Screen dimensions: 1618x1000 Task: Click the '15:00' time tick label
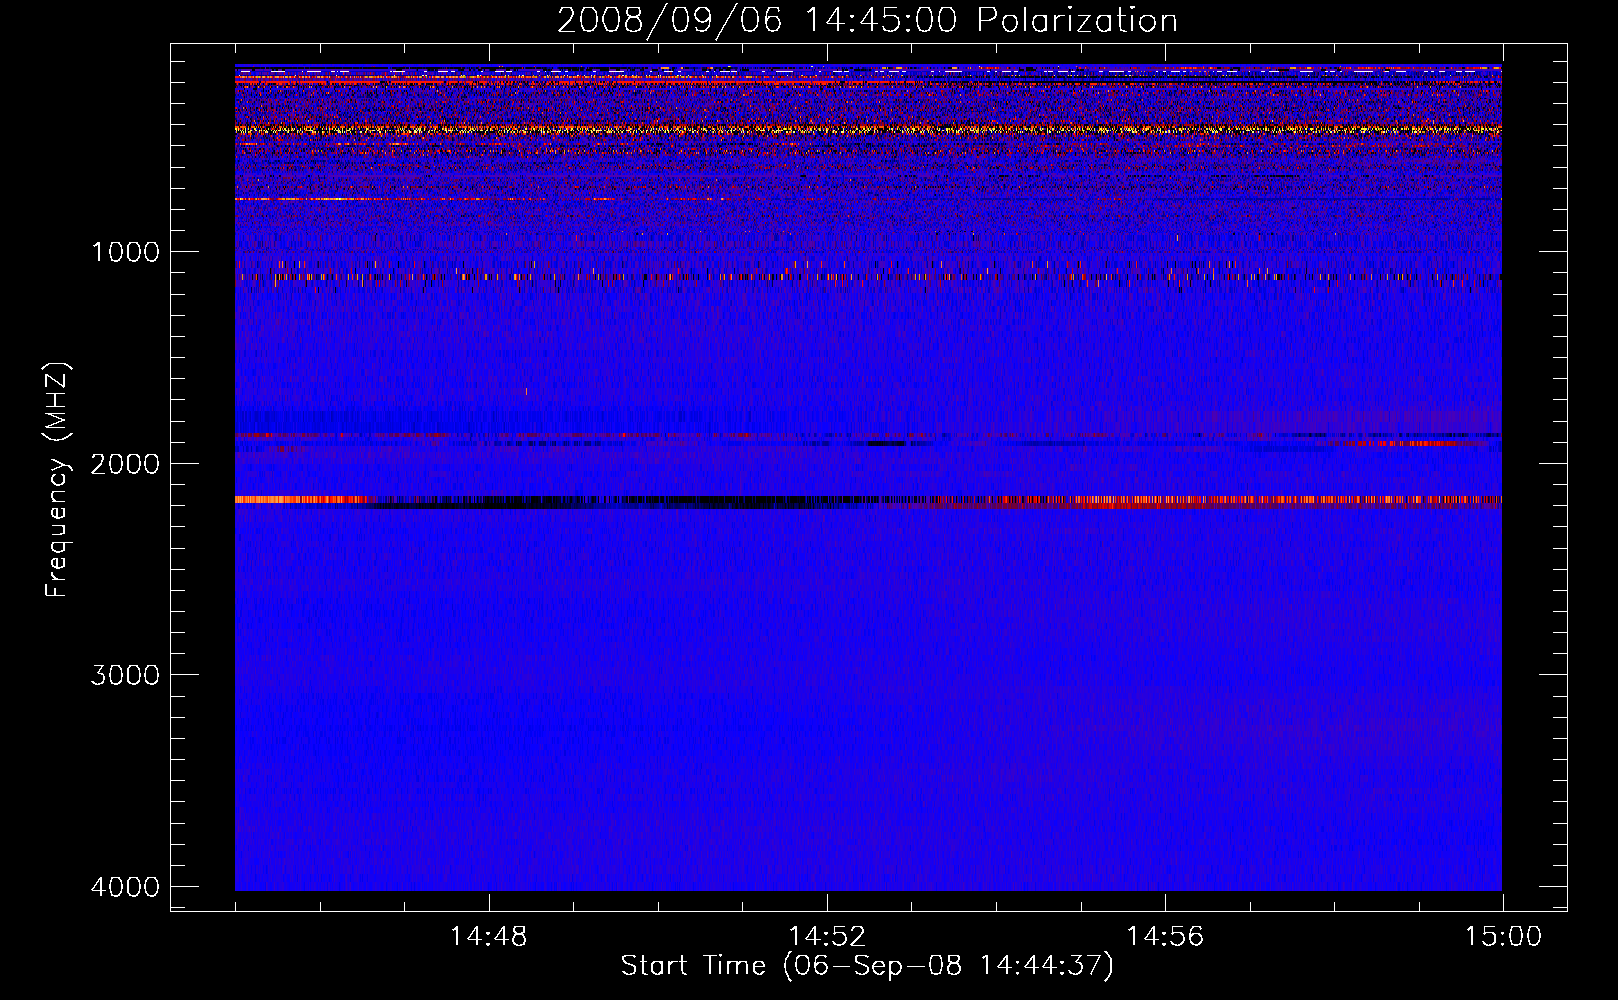coord(1503,937)
